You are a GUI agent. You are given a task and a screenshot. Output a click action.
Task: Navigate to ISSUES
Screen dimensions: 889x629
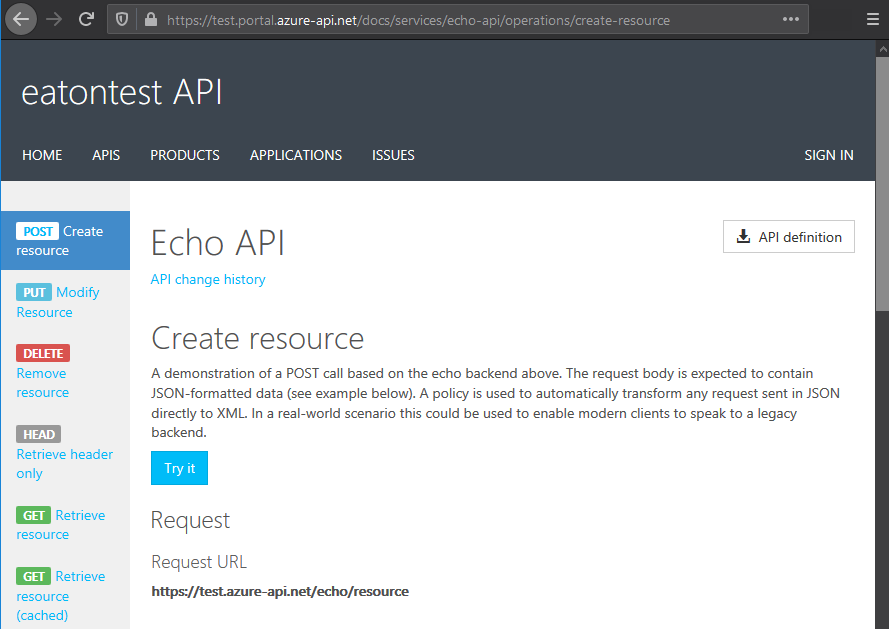coord(393,155)
